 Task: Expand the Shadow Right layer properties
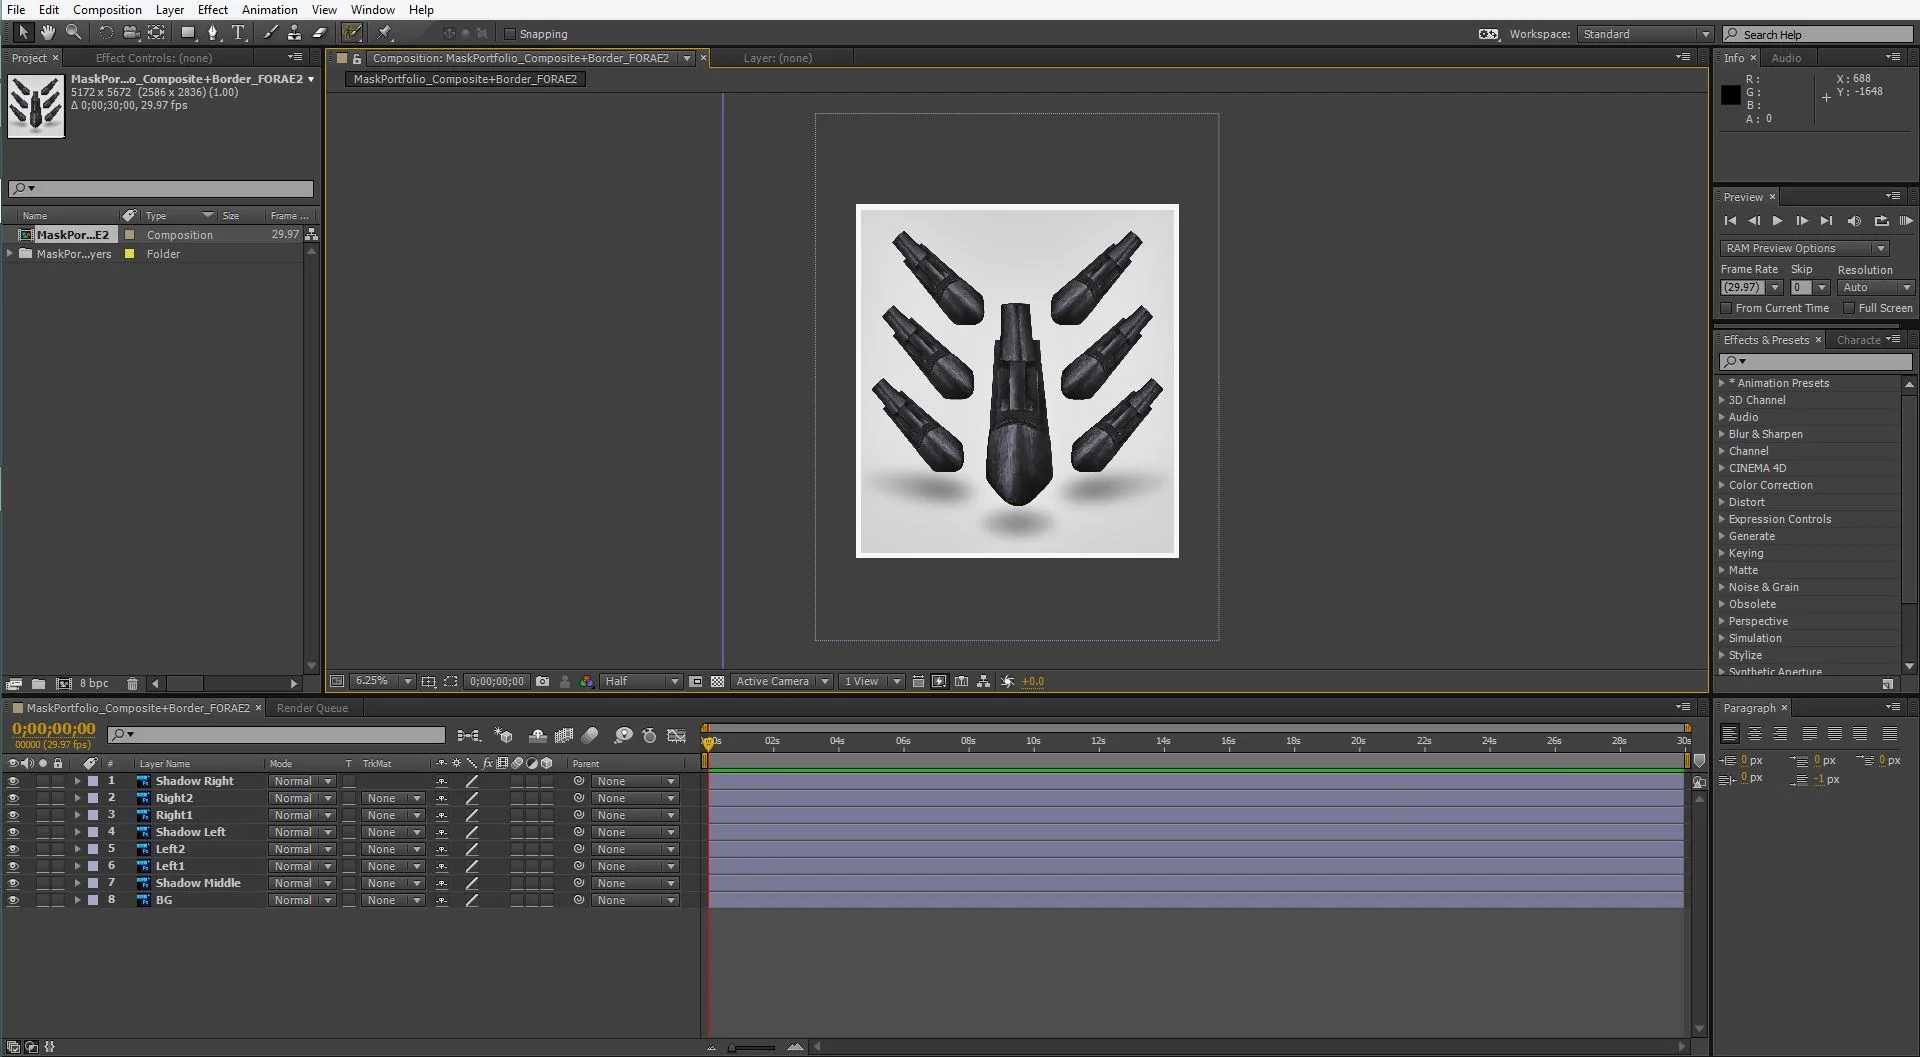point(77,781)
